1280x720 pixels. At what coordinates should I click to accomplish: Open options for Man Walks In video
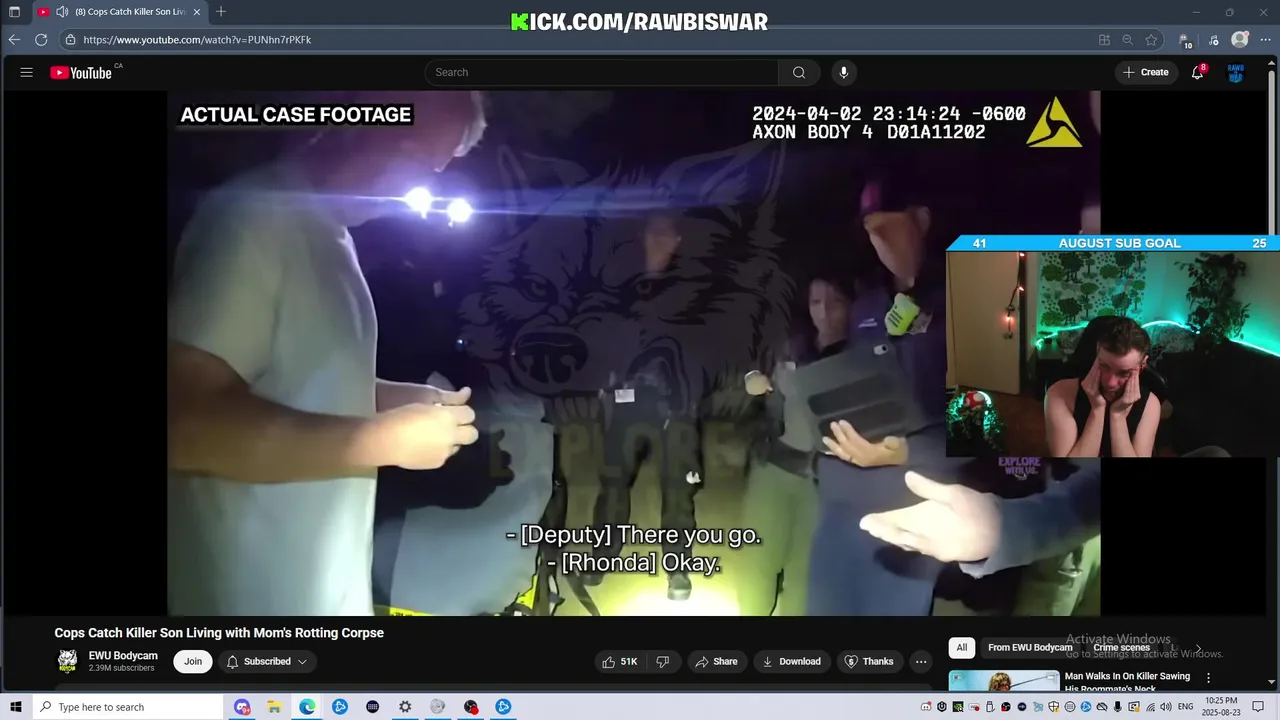[1208, 677]
